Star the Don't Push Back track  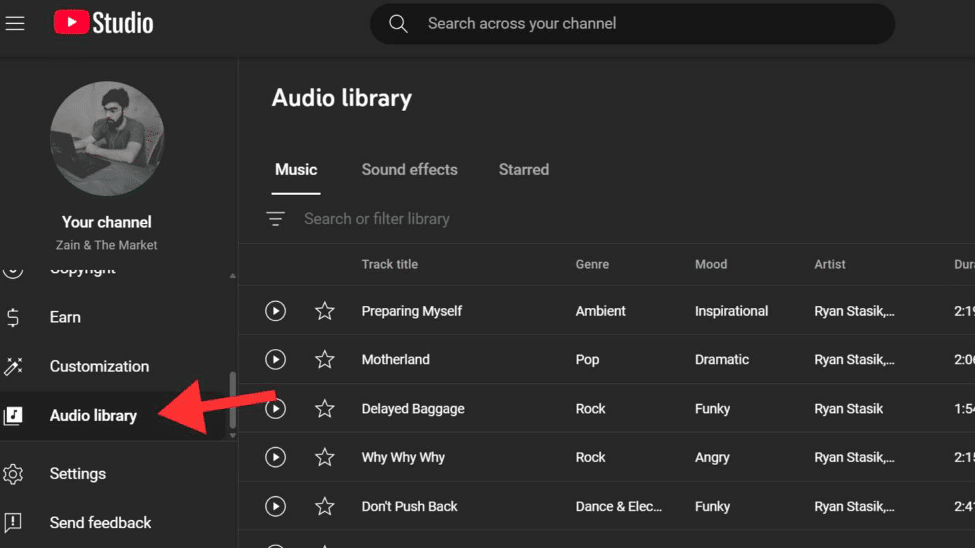[325, 506]
